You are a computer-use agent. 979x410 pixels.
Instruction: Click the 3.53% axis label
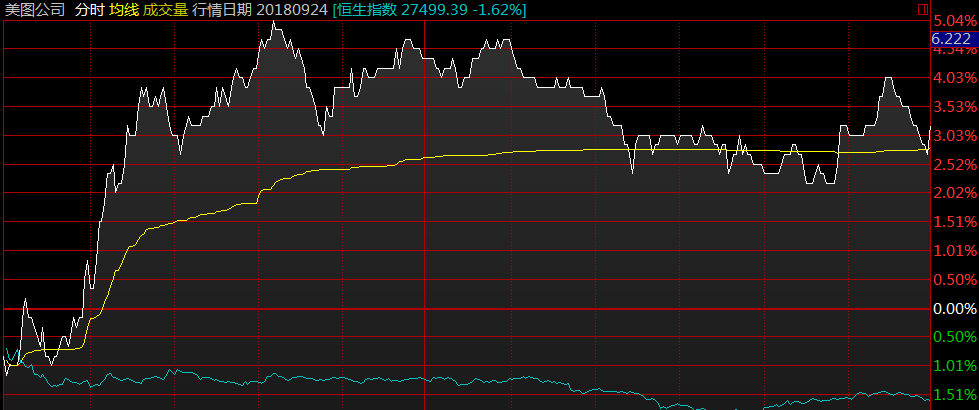point(954,107)
